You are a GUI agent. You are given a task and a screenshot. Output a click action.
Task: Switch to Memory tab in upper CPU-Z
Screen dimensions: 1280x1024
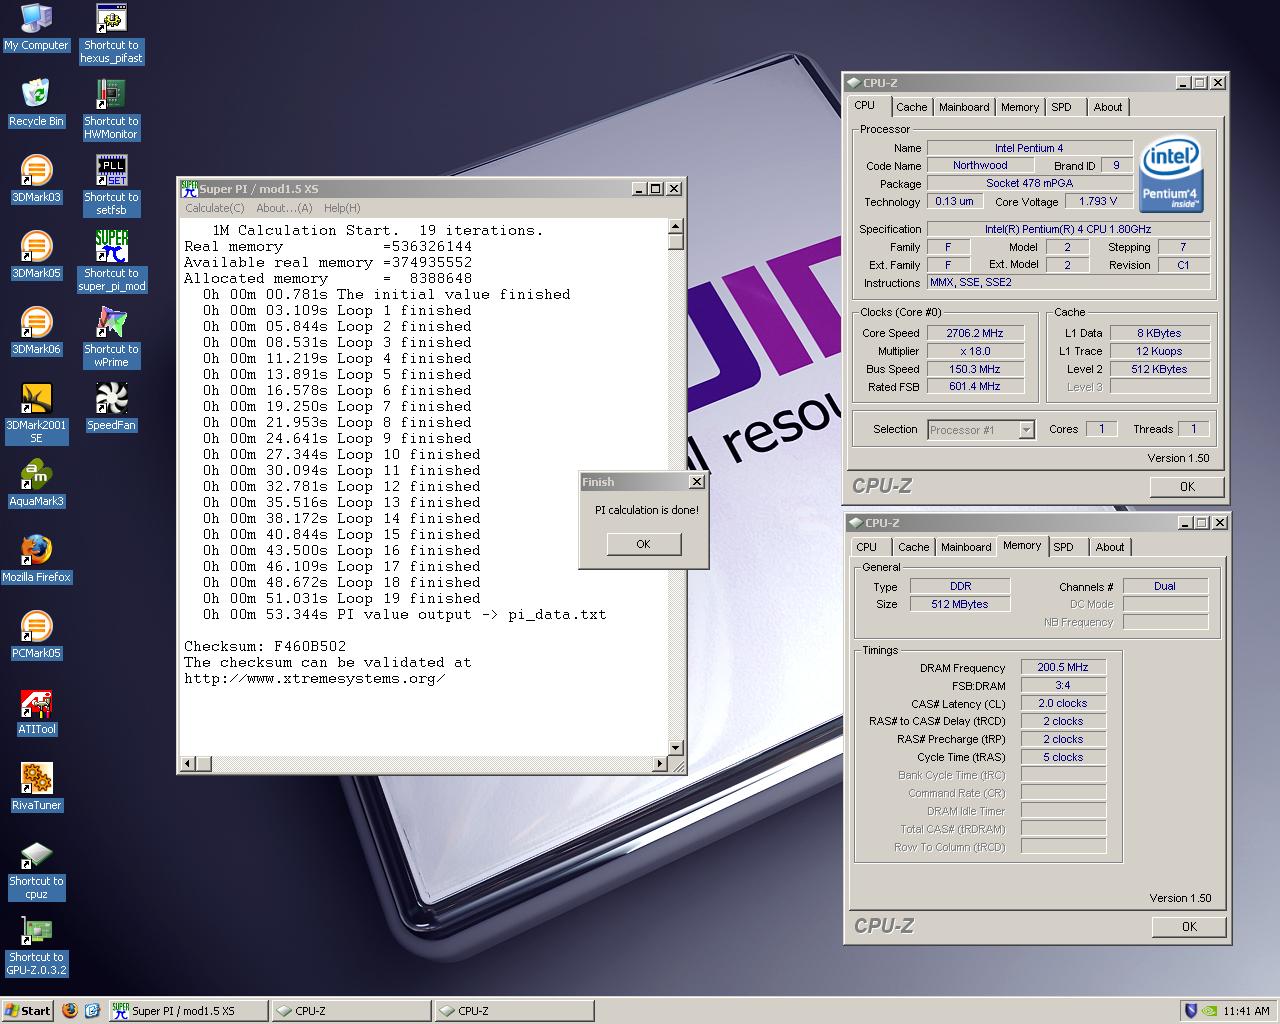1020,107
